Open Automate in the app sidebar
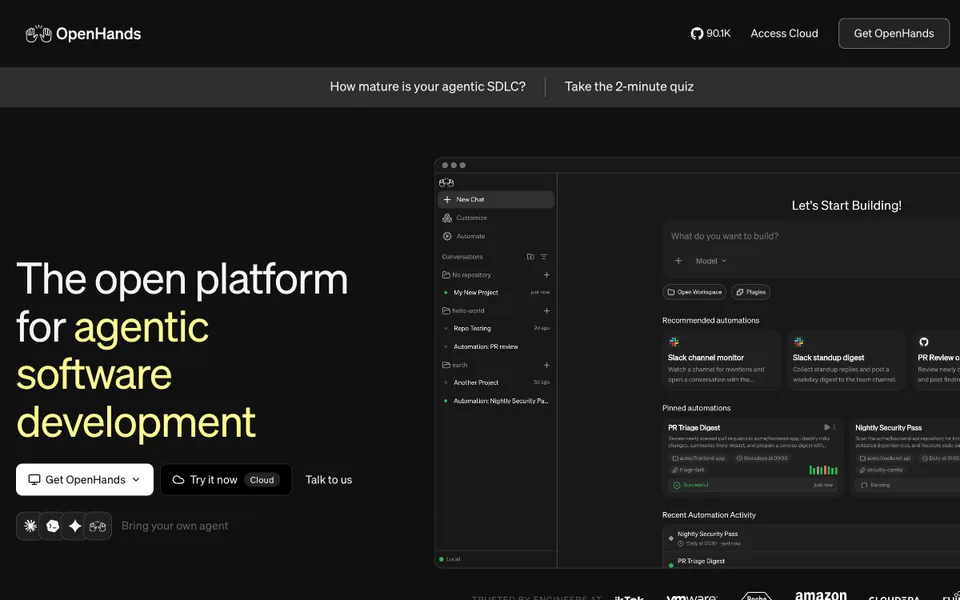 [464, 236]
